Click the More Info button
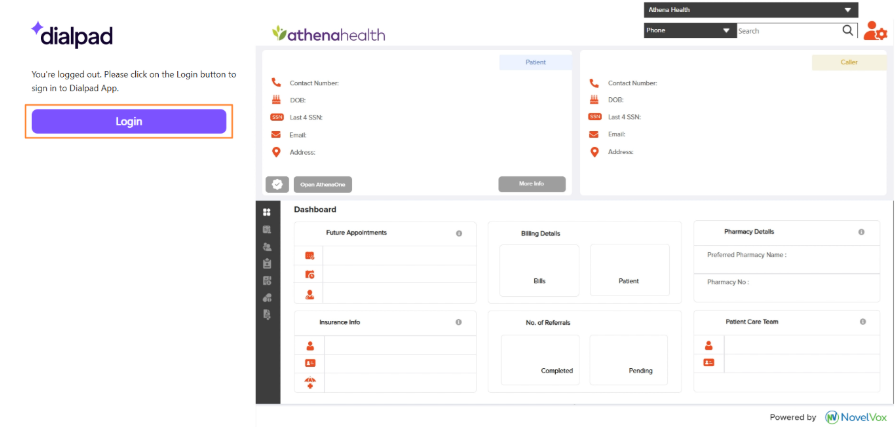Viewport: 895px width, 427px height. point(531,184)
